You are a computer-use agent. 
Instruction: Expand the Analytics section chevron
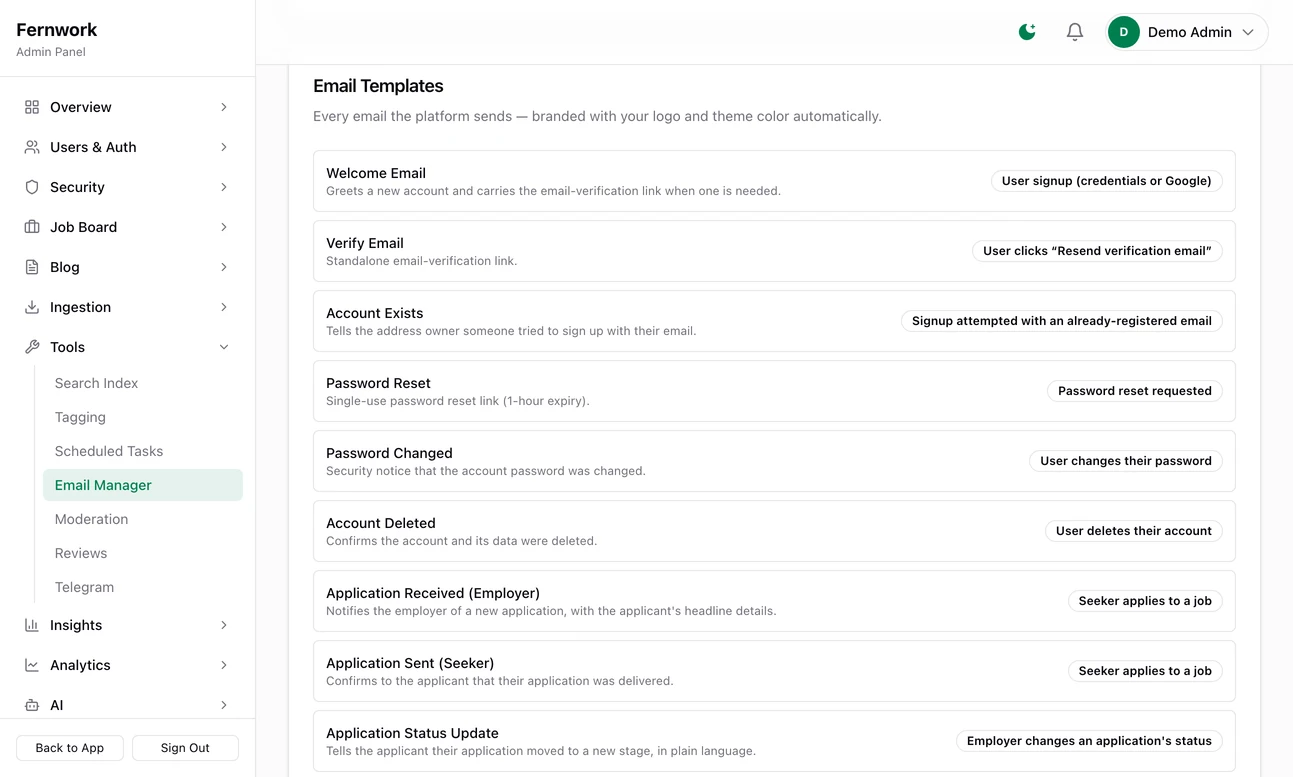224,665
